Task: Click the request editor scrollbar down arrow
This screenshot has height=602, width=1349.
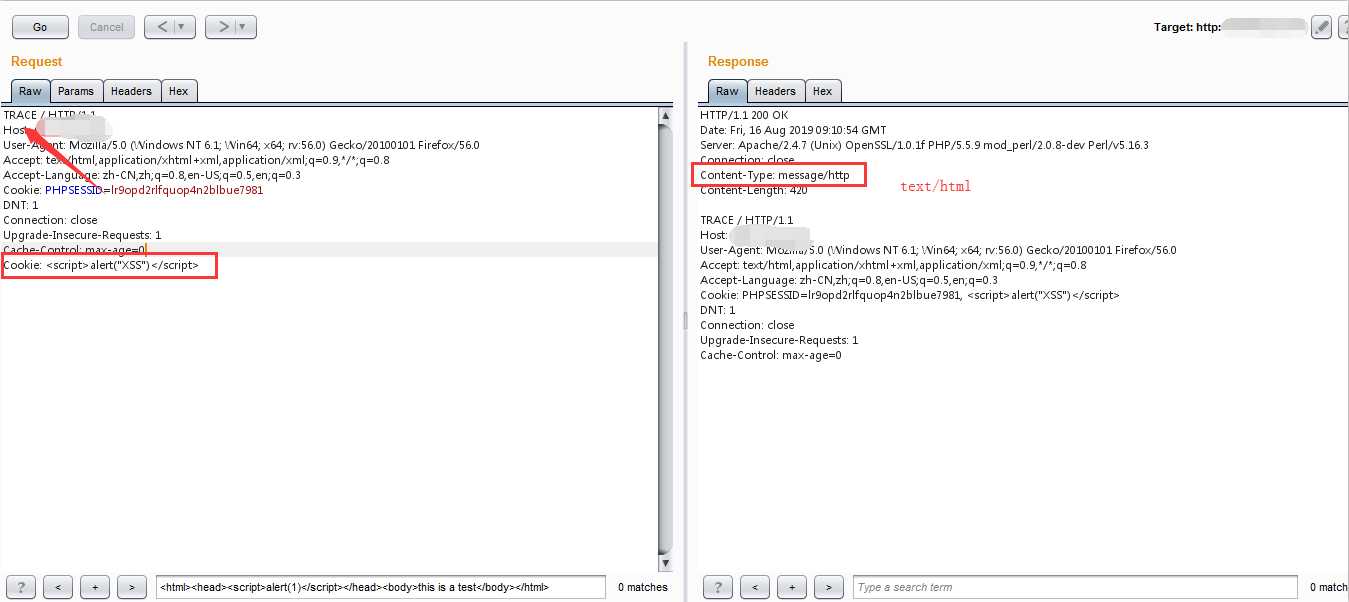Action: pyautogui.click(x=666, y=563)
